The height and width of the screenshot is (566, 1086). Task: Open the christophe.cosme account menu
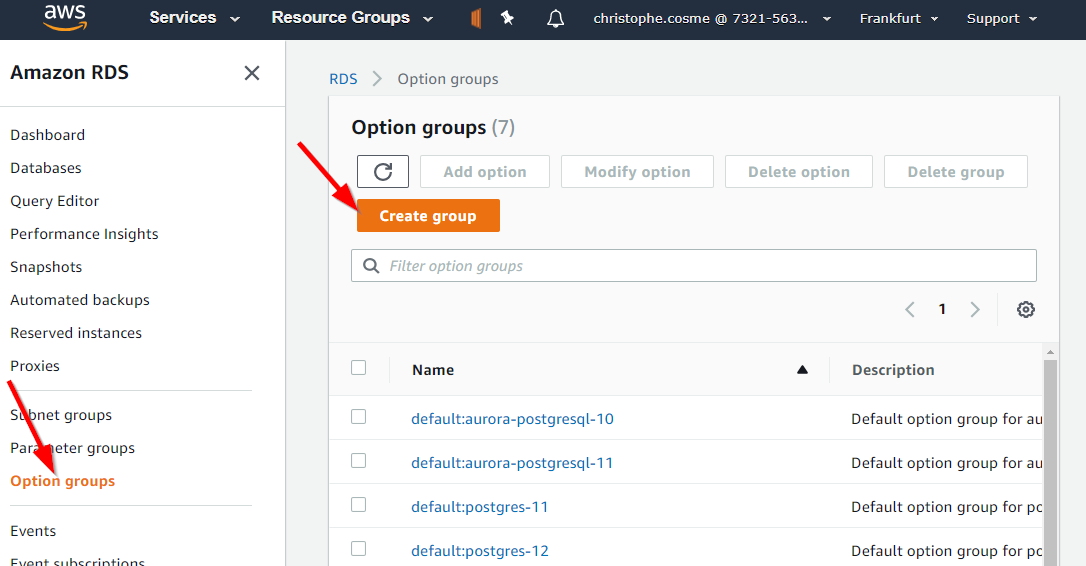click(712, 19)
